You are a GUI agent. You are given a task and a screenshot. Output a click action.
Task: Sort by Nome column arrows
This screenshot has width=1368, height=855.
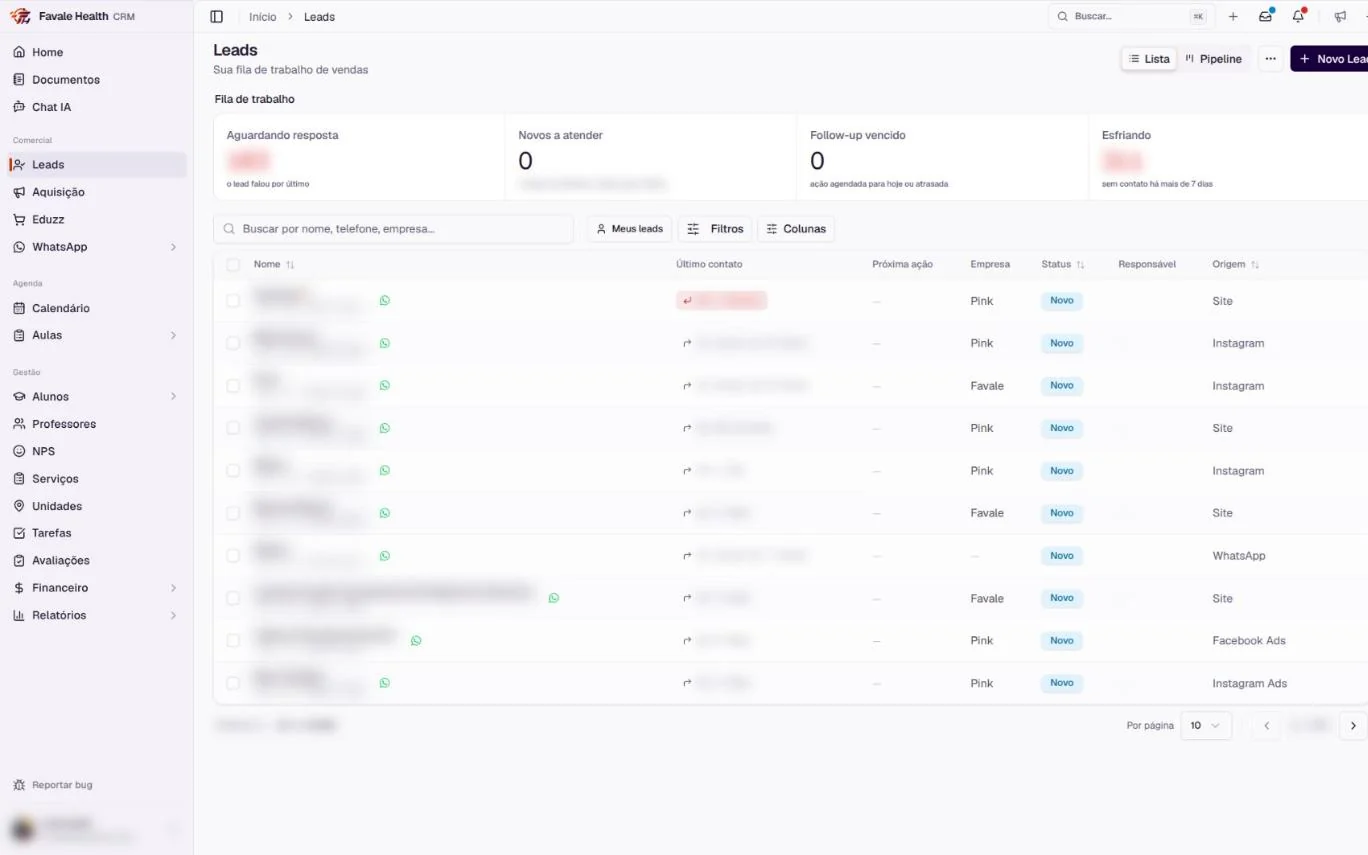(x=290, y=265)
